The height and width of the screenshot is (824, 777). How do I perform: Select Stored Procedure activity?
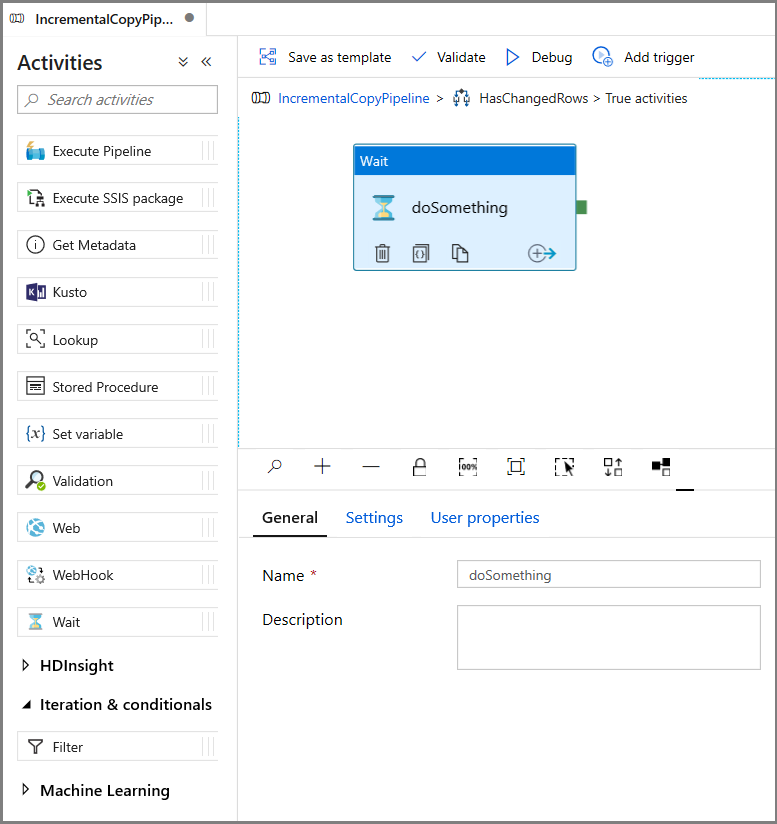117,387
